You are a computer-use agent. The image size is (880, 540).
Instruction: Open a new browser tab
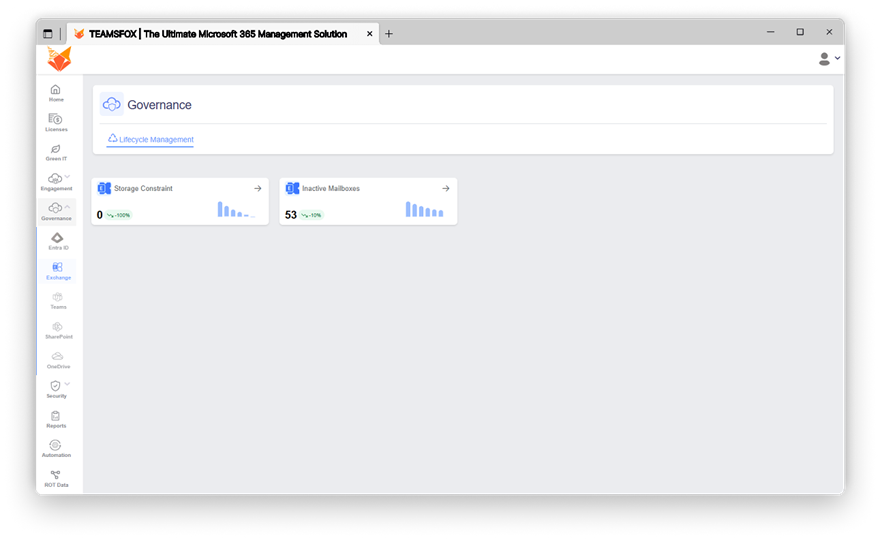click(388, 34)
